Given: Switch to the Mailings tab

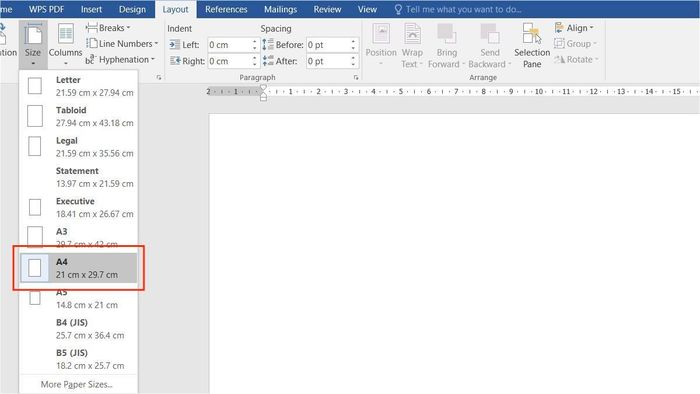Looking at the screenshot, I should click(280, 9).
